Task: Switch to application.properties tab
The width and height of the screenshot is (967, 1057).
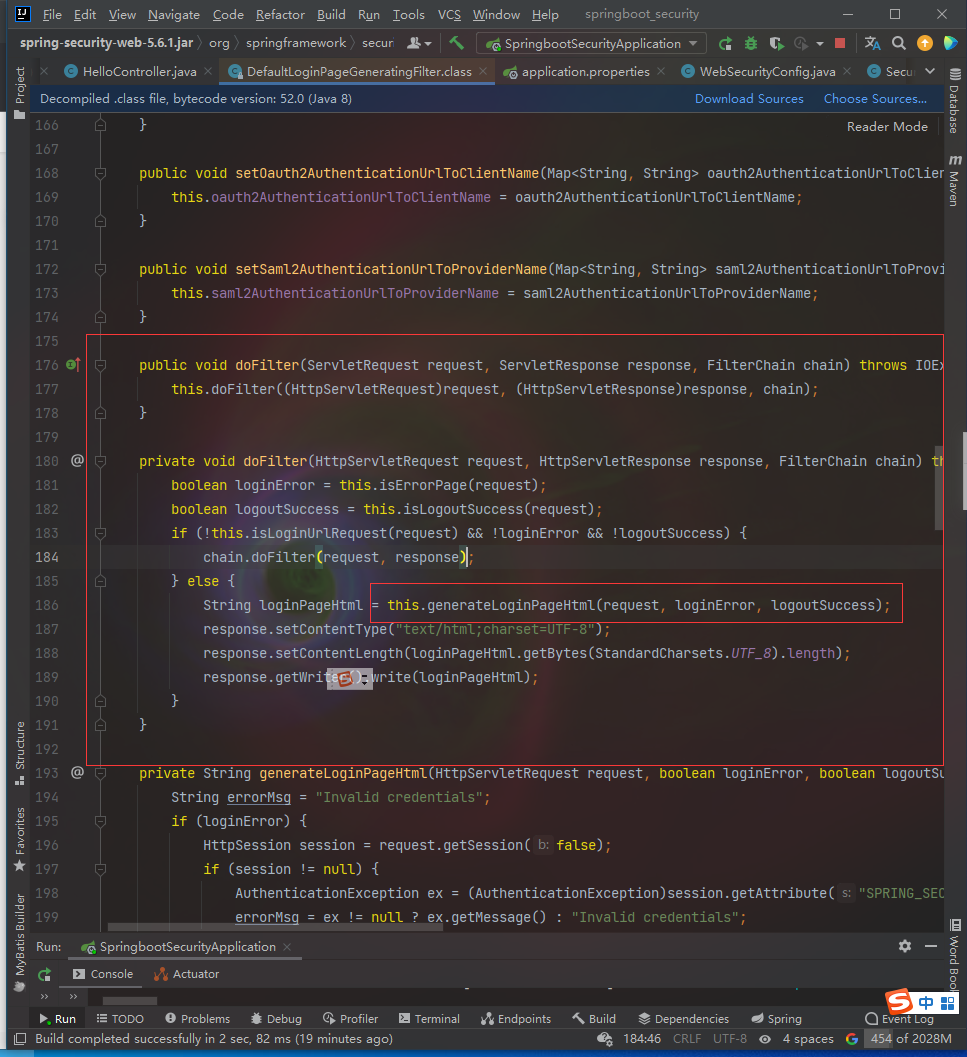Action: point(585,71)
